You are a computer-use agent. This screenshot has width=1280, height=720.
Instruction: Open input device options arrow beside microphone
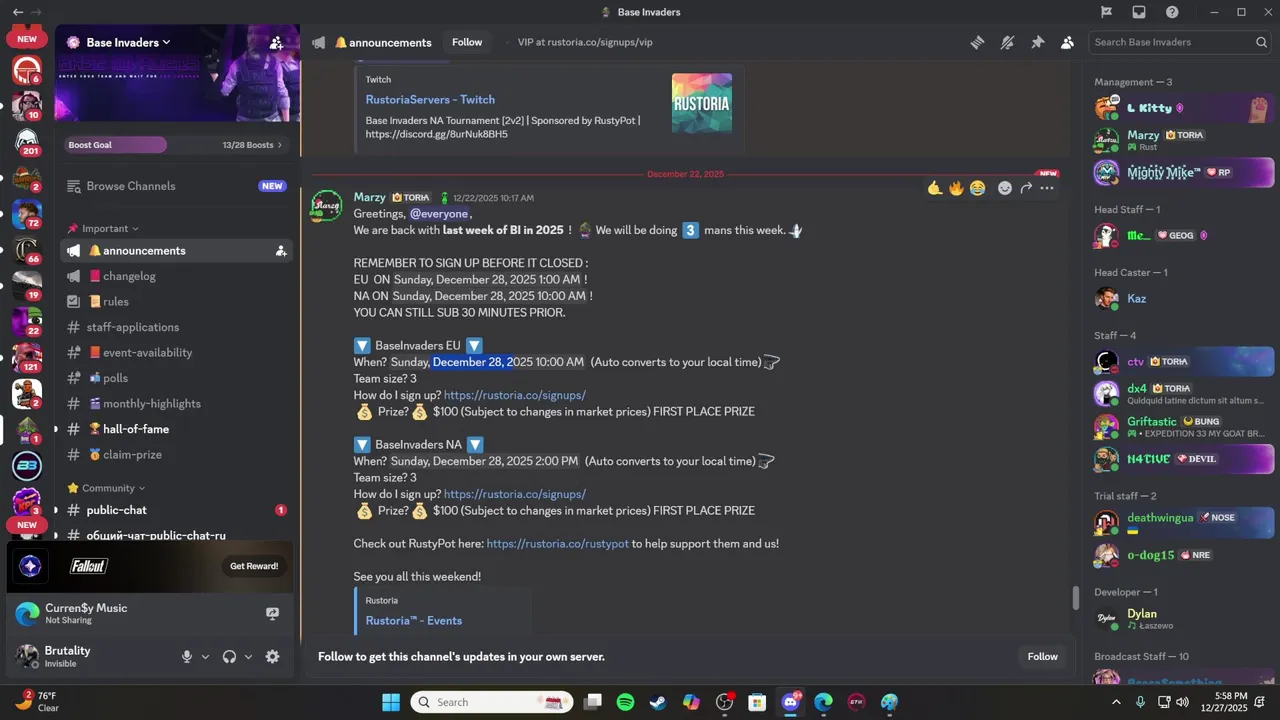[x=205, y=657]
